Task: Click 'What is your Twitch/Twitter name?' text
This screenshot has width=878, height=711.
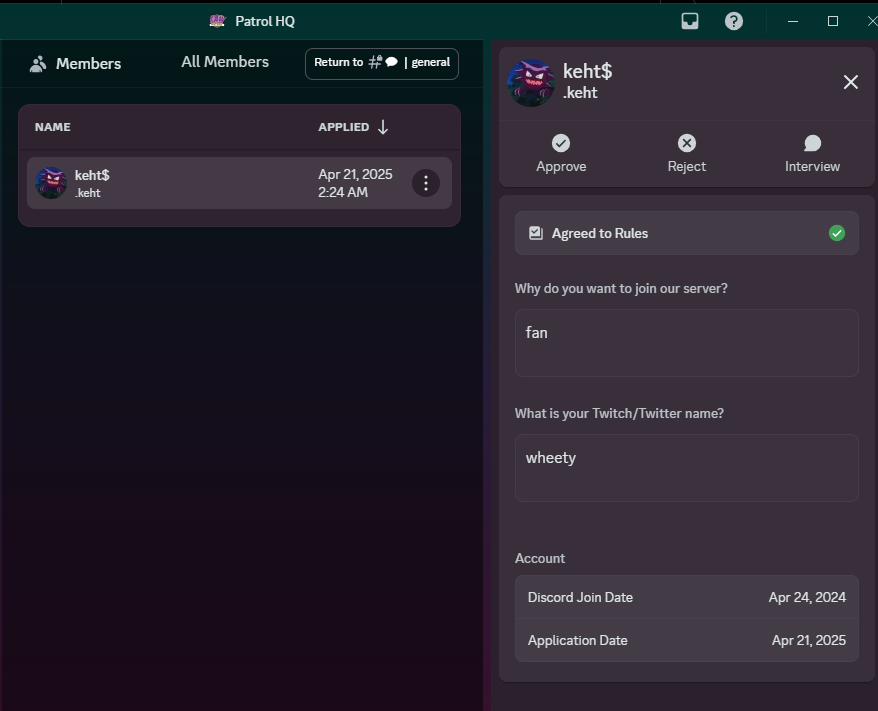Action: pyautogui.click(x=619, y=413)
